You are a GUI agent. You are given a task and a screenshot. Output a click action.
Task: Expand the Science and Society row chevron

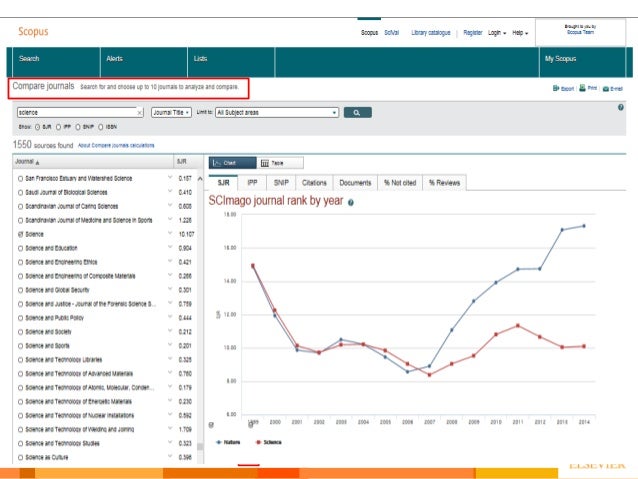pos(170,331)
